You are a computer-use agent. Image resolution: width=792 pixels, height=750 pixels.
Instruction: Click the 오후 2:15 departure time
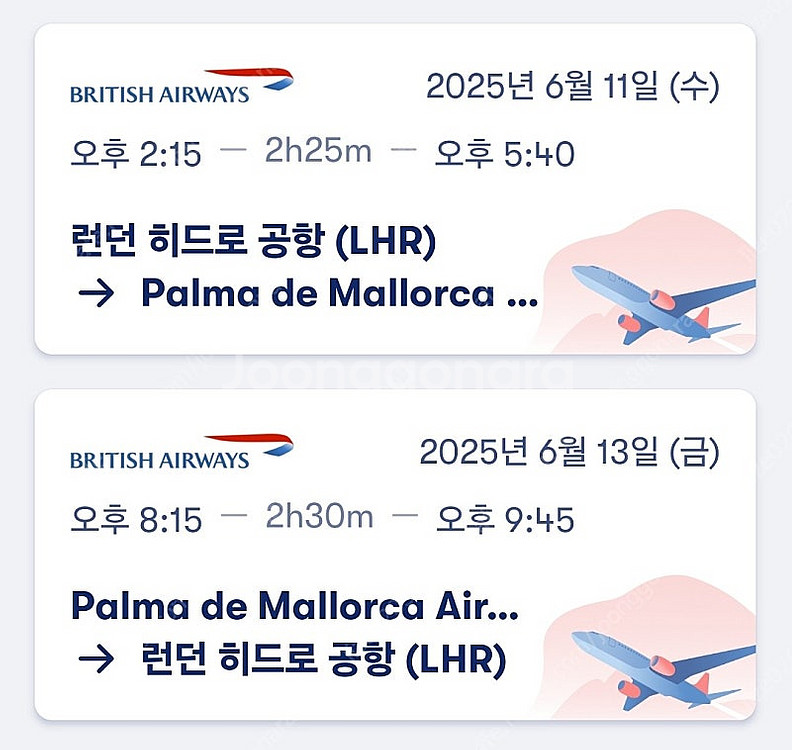tap(136, 154)
